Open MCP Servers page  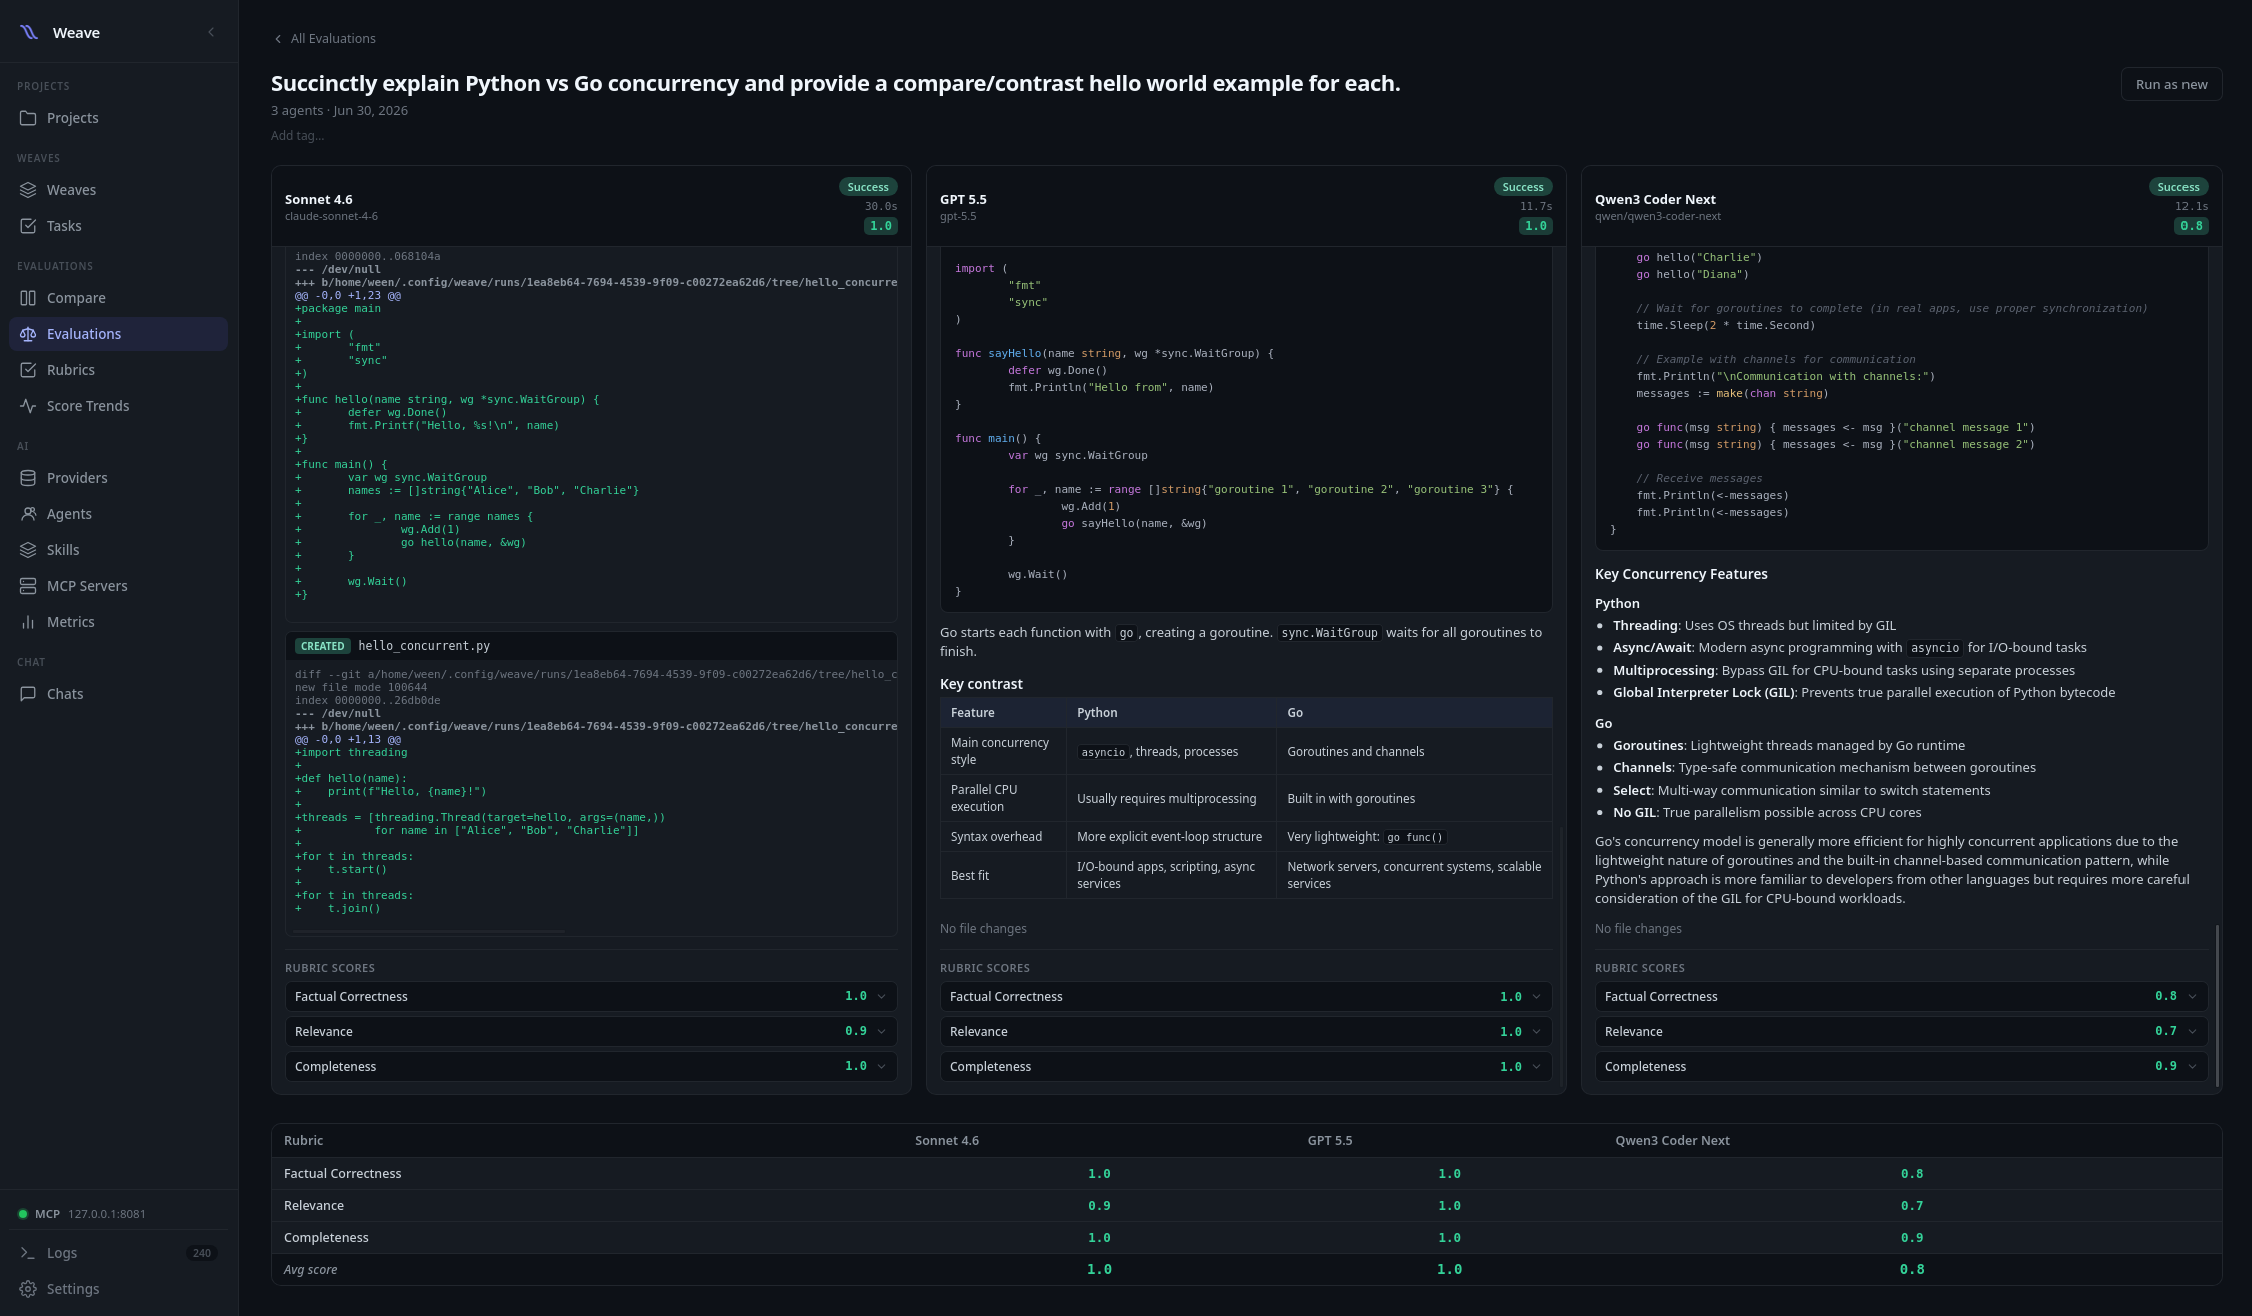pos(118,586)
